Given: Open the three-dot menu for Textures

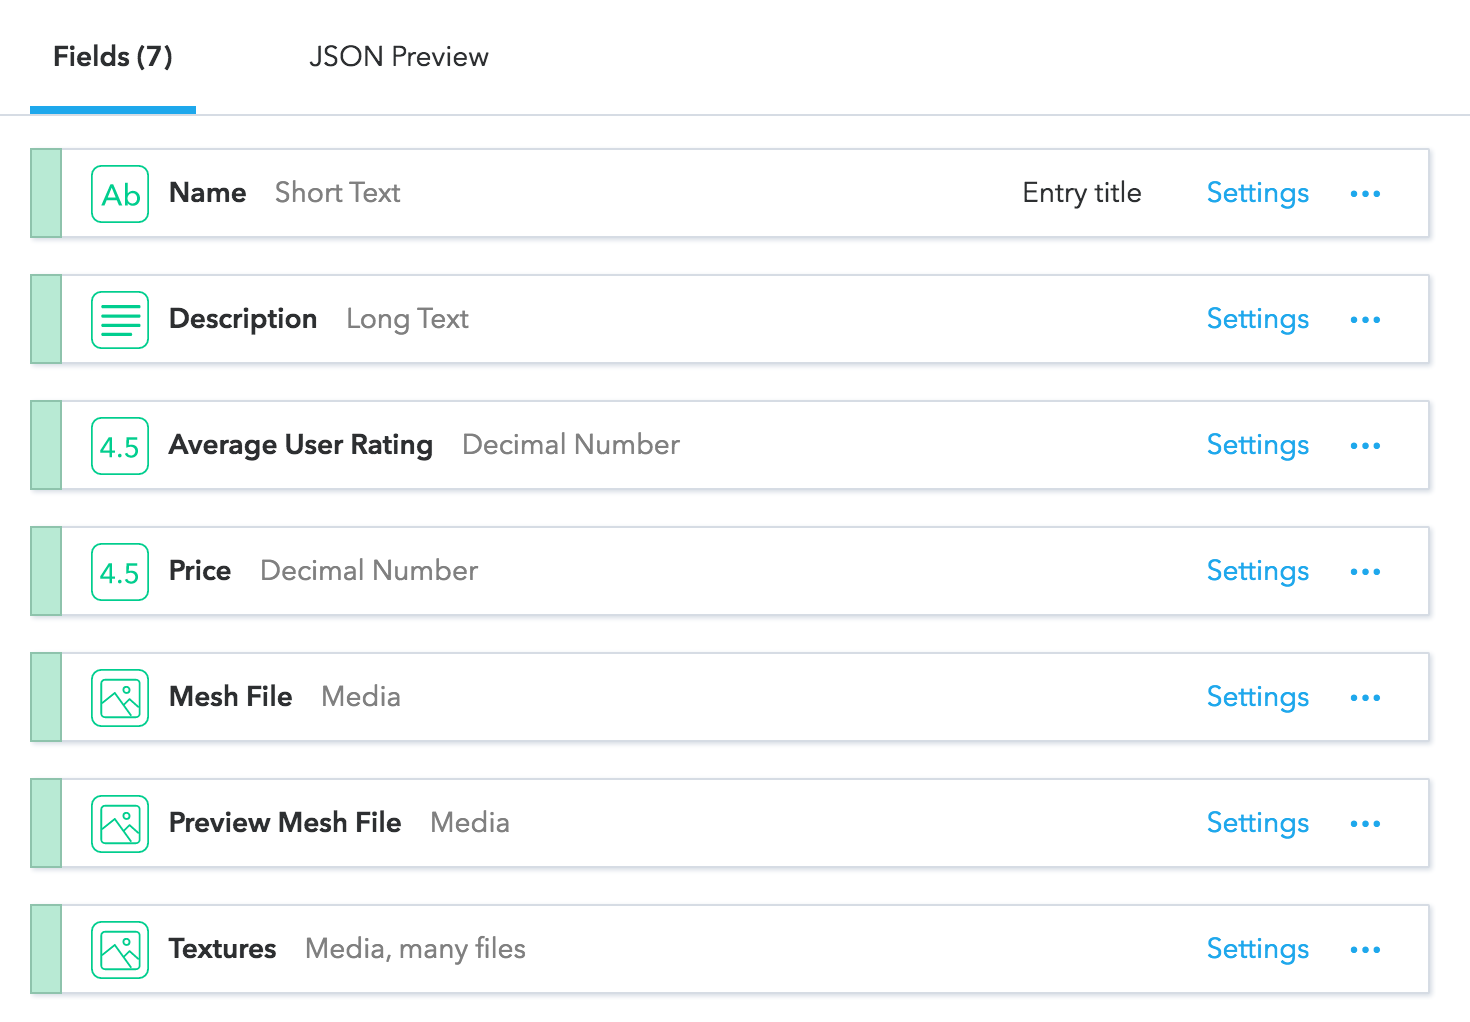Looking at the screenshot, I should pos(1365,950).
